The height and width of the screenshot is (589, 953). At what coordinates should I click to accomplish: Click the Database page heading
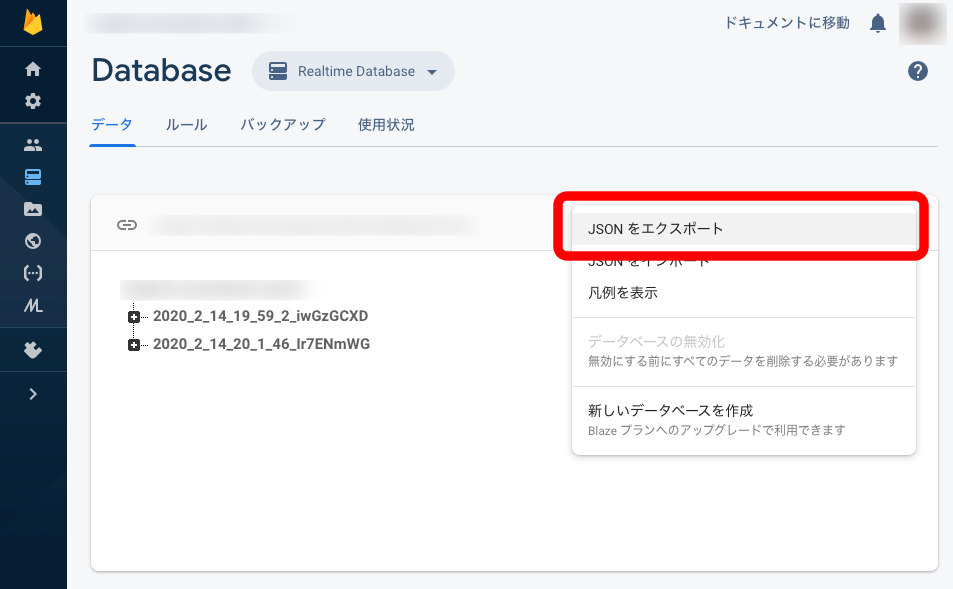[162, 71]
